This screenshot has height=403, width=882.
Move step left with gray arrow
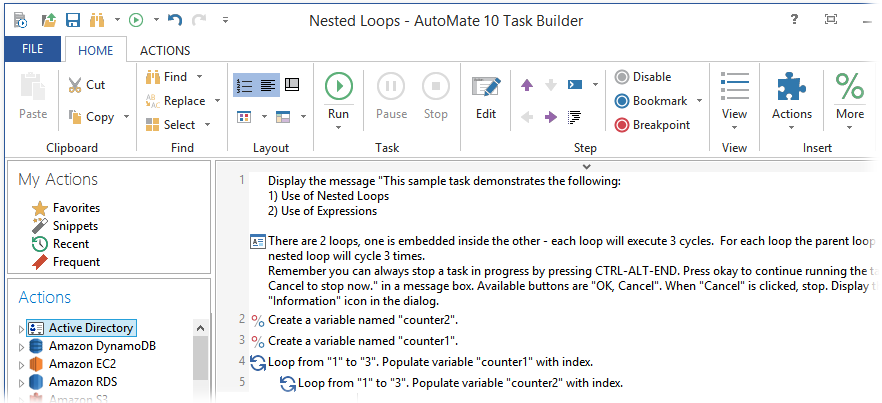(526, 117)
